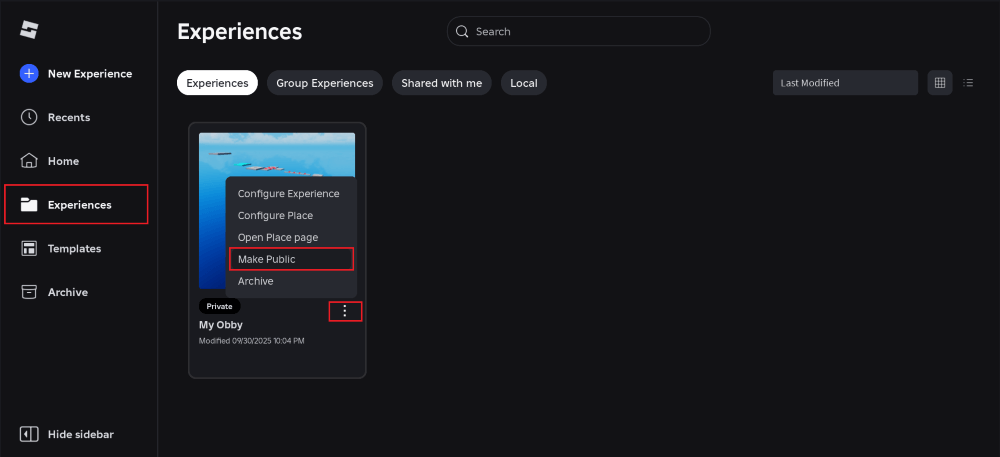Switch to list view layout
This screenshot has width=1000, height=457.
968,83
